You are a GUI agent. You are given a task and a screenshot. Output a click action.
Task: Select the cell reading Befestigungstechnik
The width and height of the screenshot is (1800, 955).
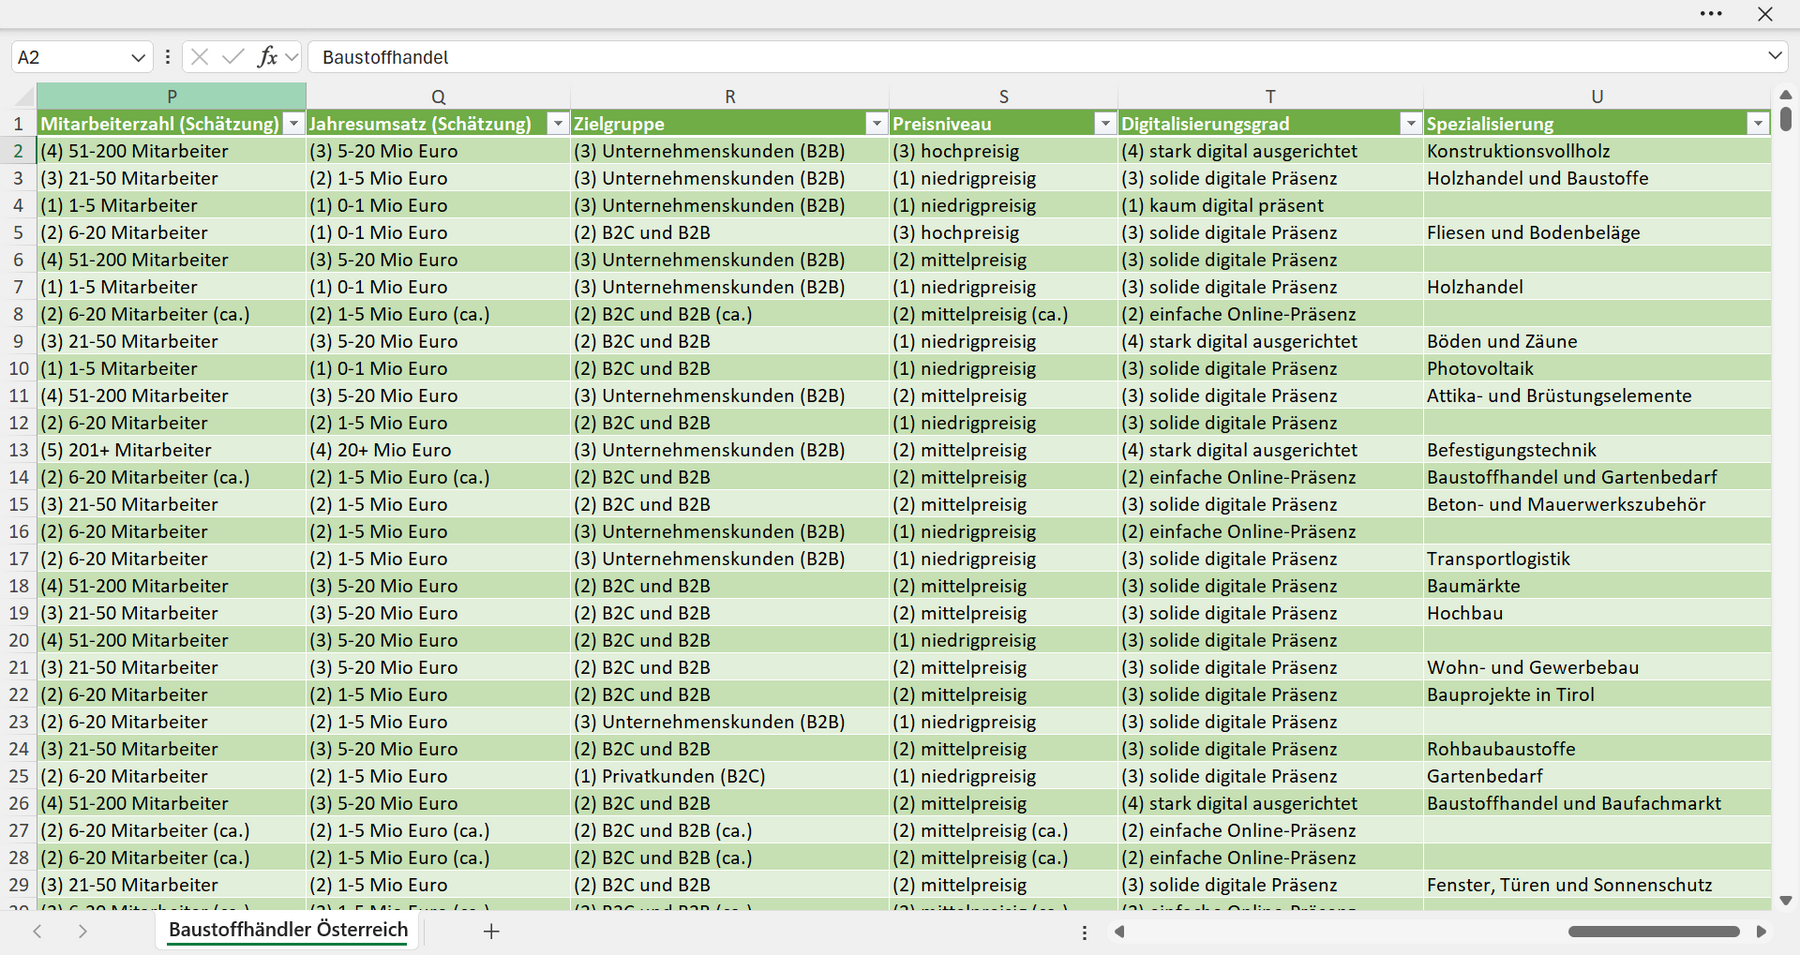[1597, 450]
